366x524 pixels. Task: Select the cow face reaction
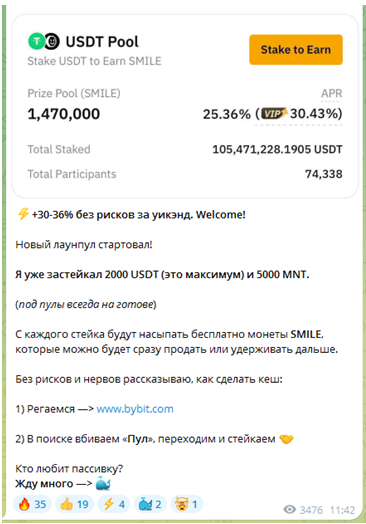187,504
